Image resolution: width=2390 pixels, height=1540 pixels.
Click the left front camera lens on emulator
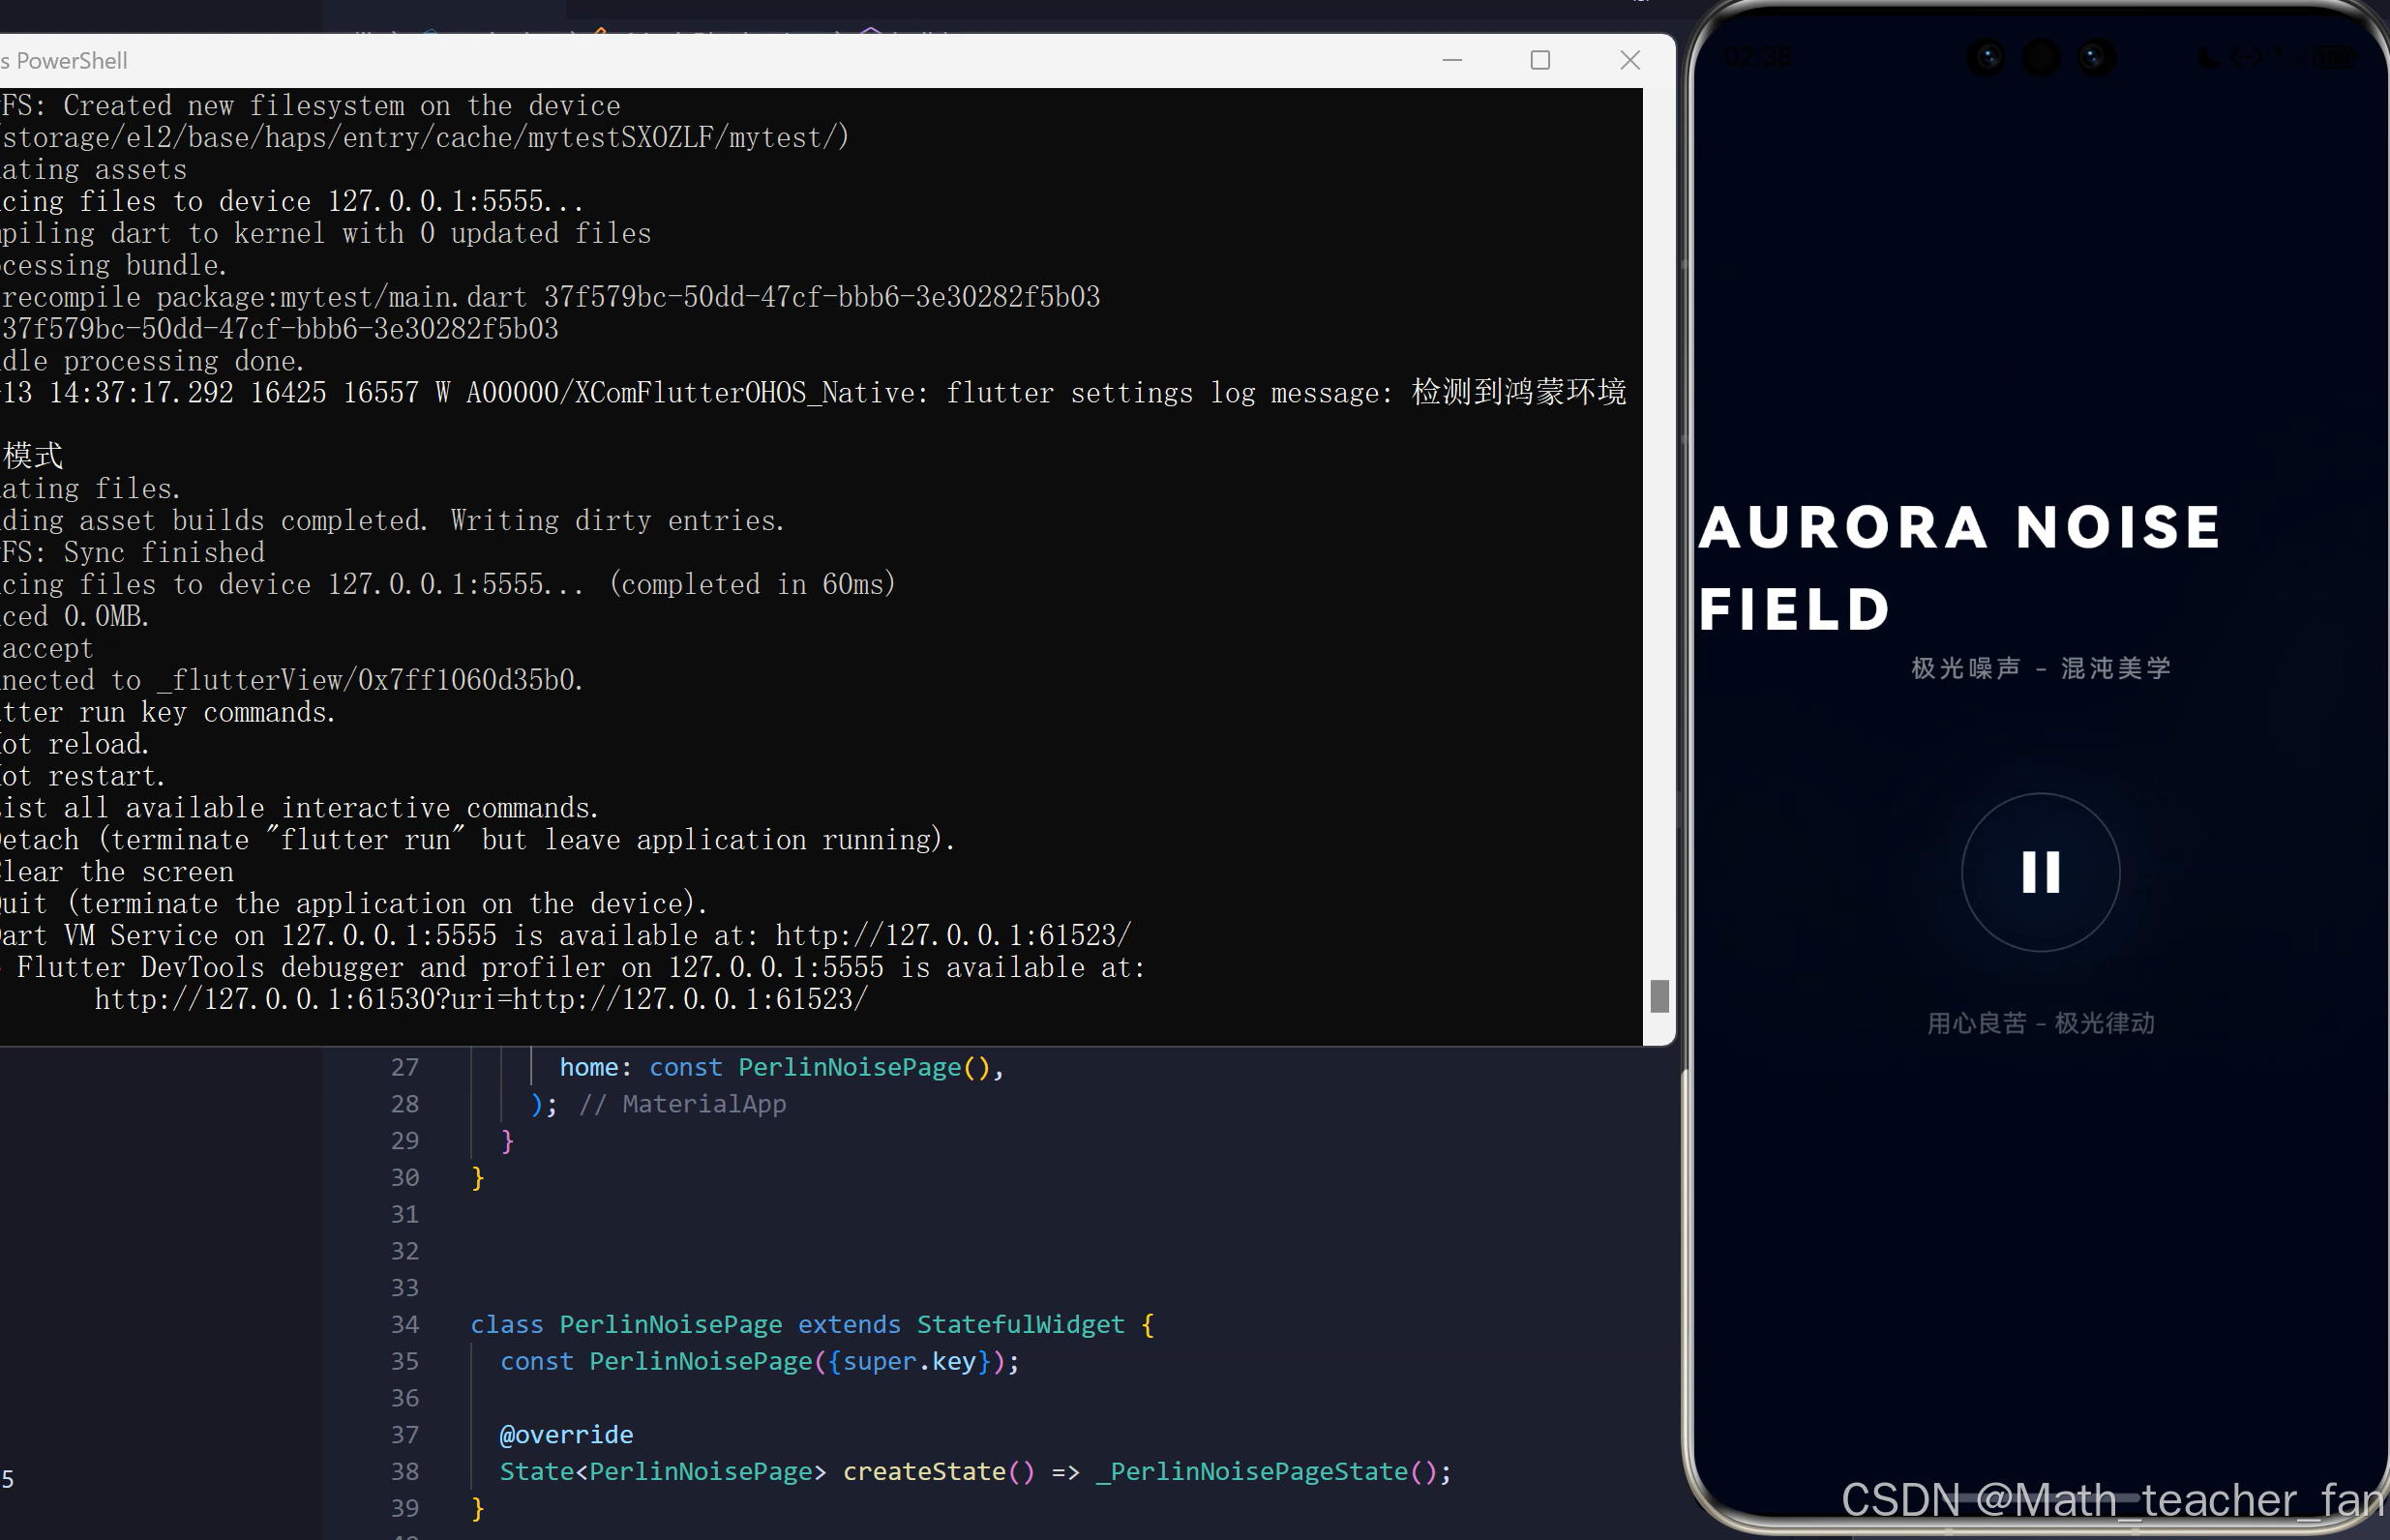tap(1987, 57)
